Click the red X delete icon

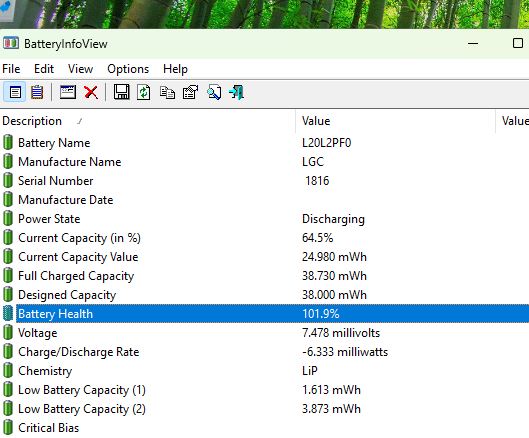pos(91,92)
